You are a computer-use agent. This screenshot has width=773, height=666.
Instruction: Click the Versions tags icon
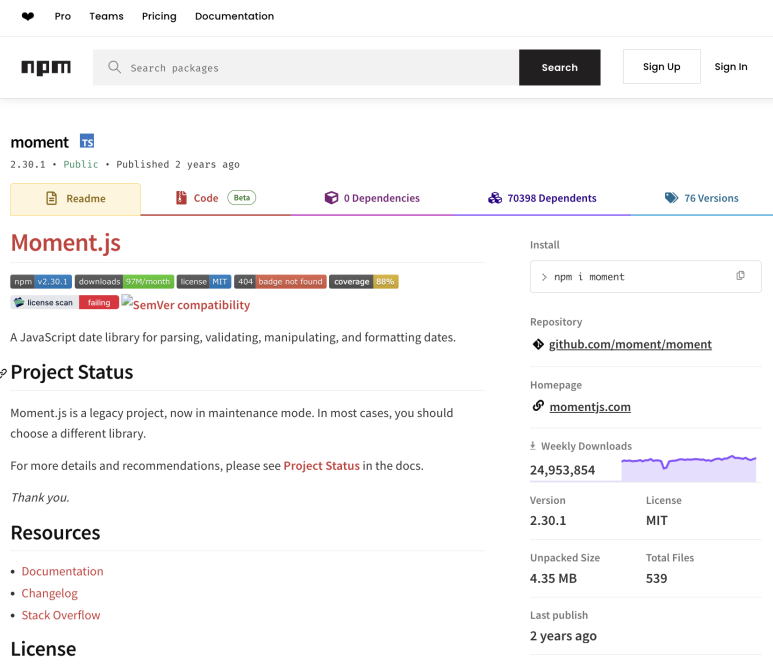[x=671, y=198]
